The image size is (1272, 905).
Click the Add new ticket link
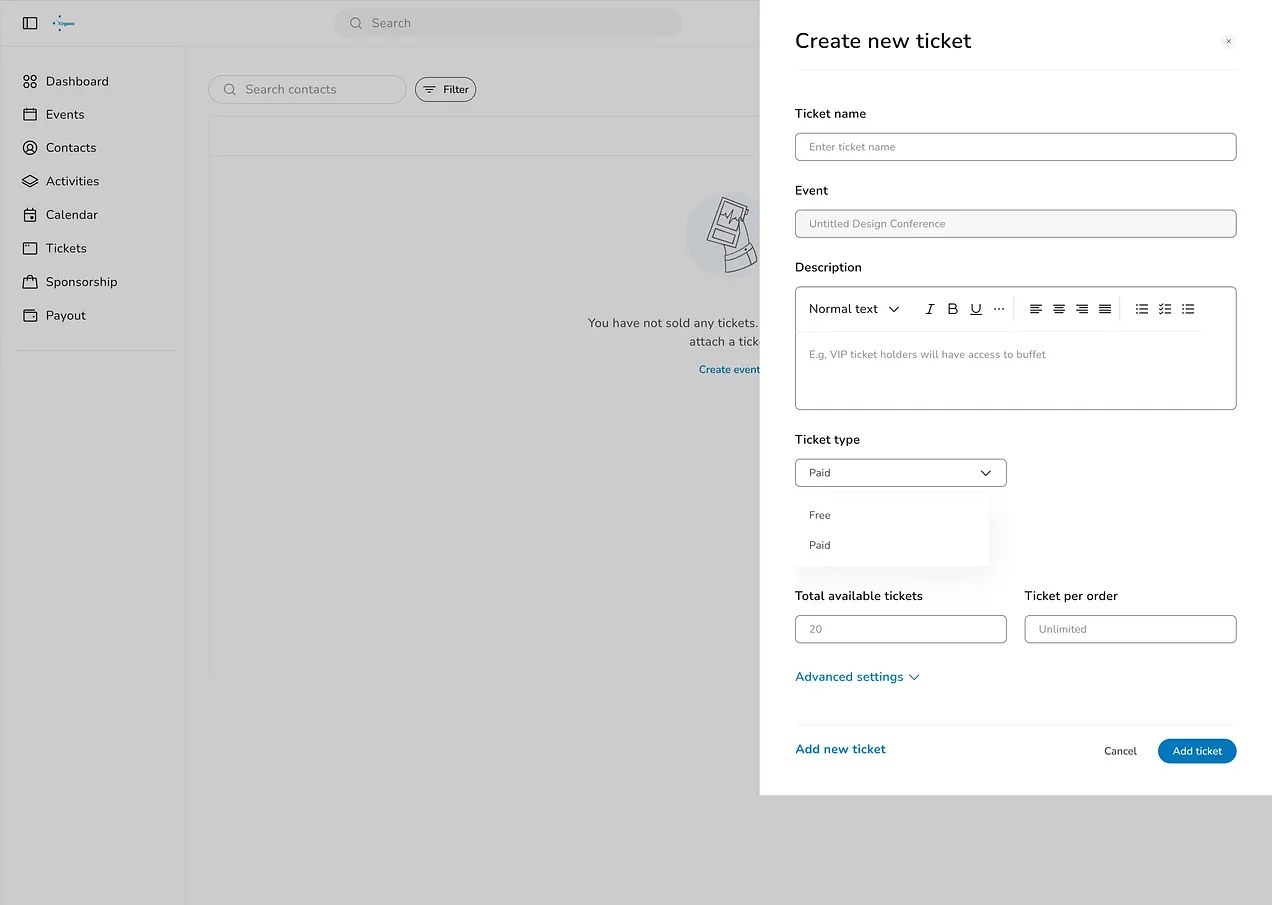point(840,749)
